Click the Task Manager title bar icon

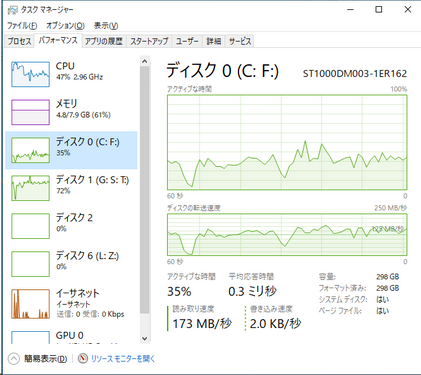tap(12, 10)
